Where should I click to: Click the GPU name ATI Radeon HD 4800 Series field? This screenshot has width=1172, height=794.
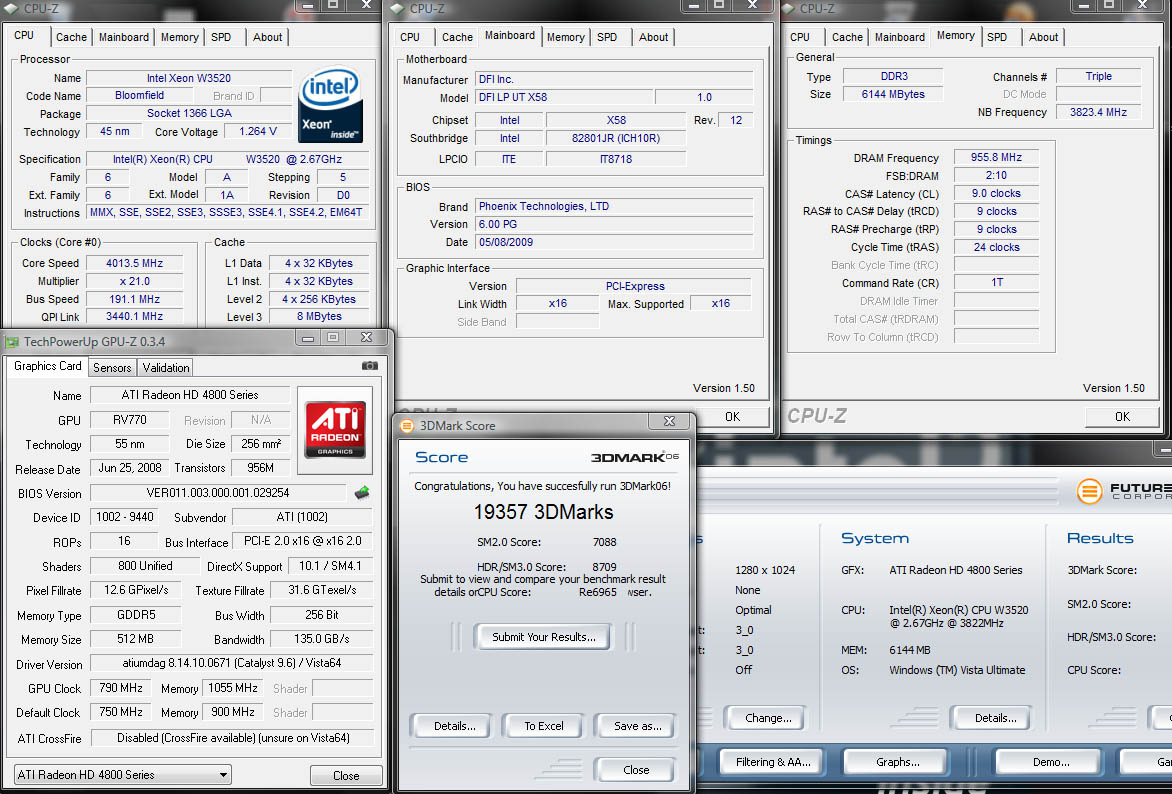coord(190,395)
